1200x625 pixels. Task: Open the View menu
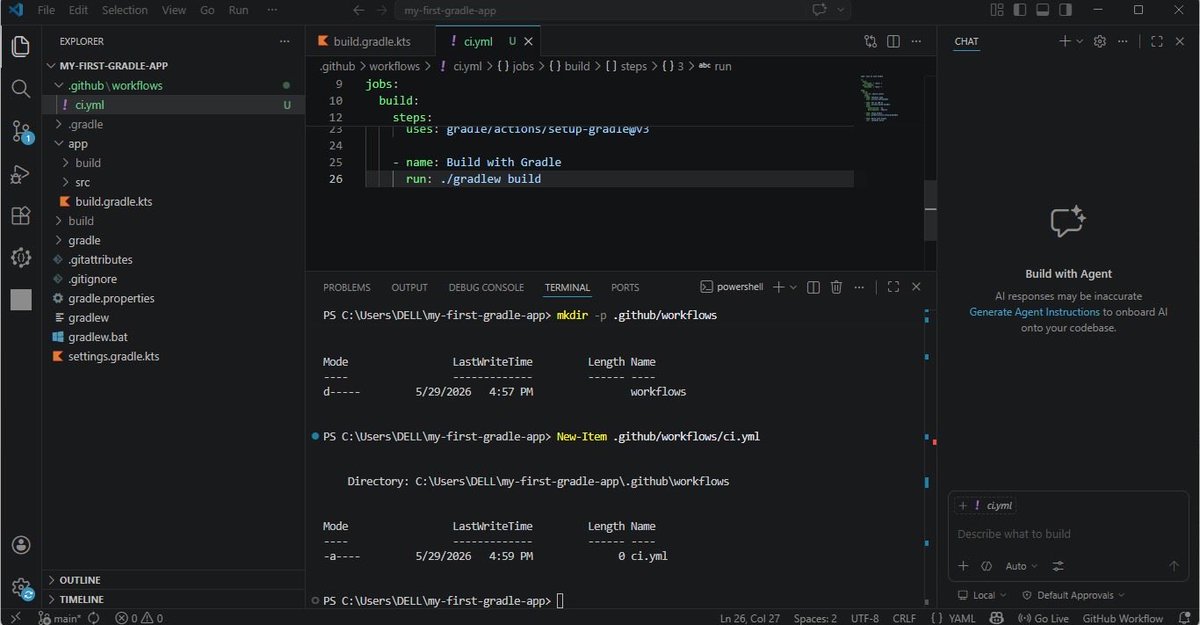(174, 10)
